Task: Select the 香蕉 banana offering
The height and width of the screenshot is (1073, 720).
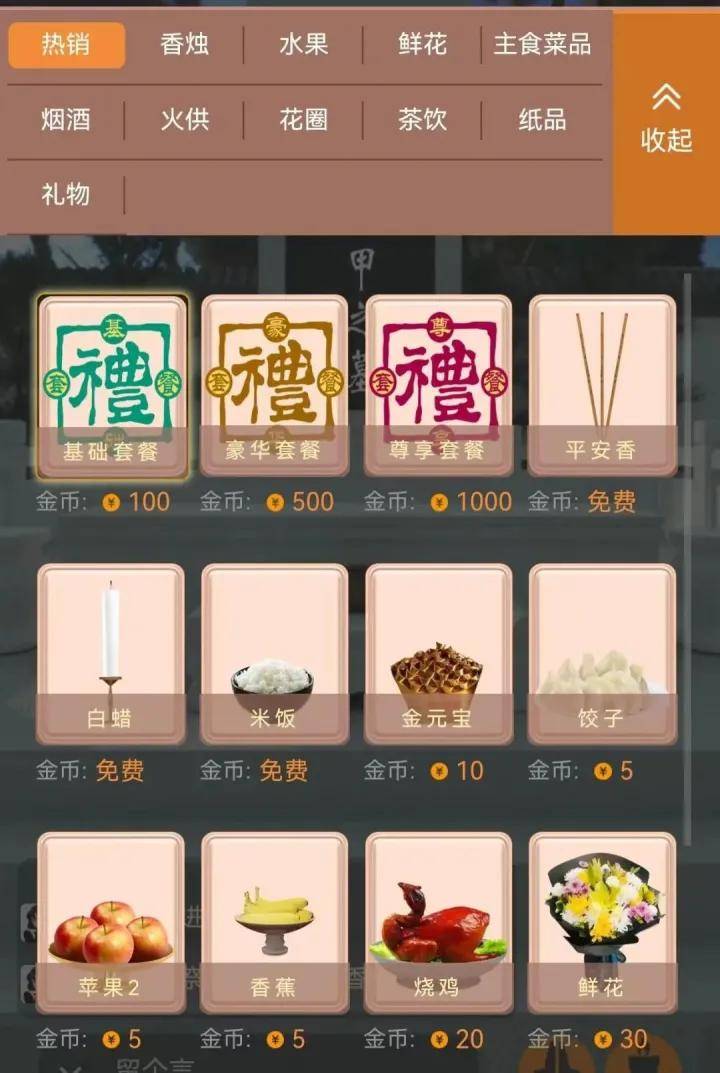Action: tap(274, 922)
